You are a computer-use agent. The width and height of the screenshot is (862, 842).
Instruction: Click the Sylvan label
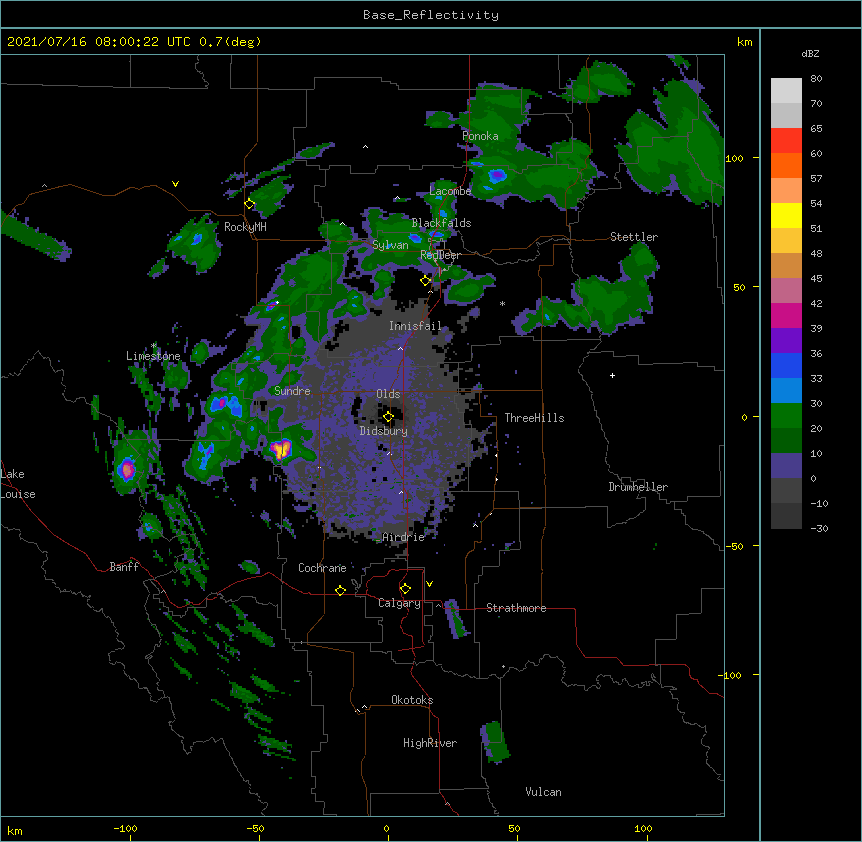tap(390, 245)
